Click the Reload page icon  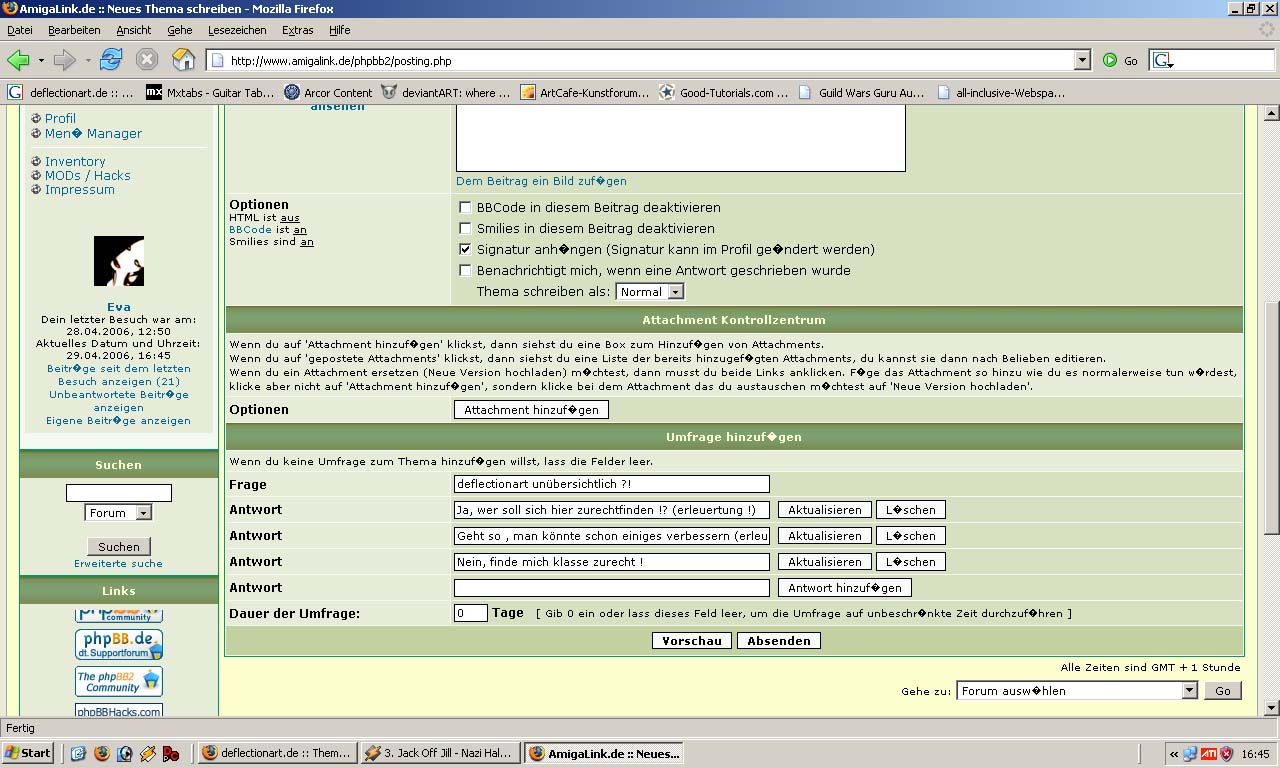tap(111, 60)
